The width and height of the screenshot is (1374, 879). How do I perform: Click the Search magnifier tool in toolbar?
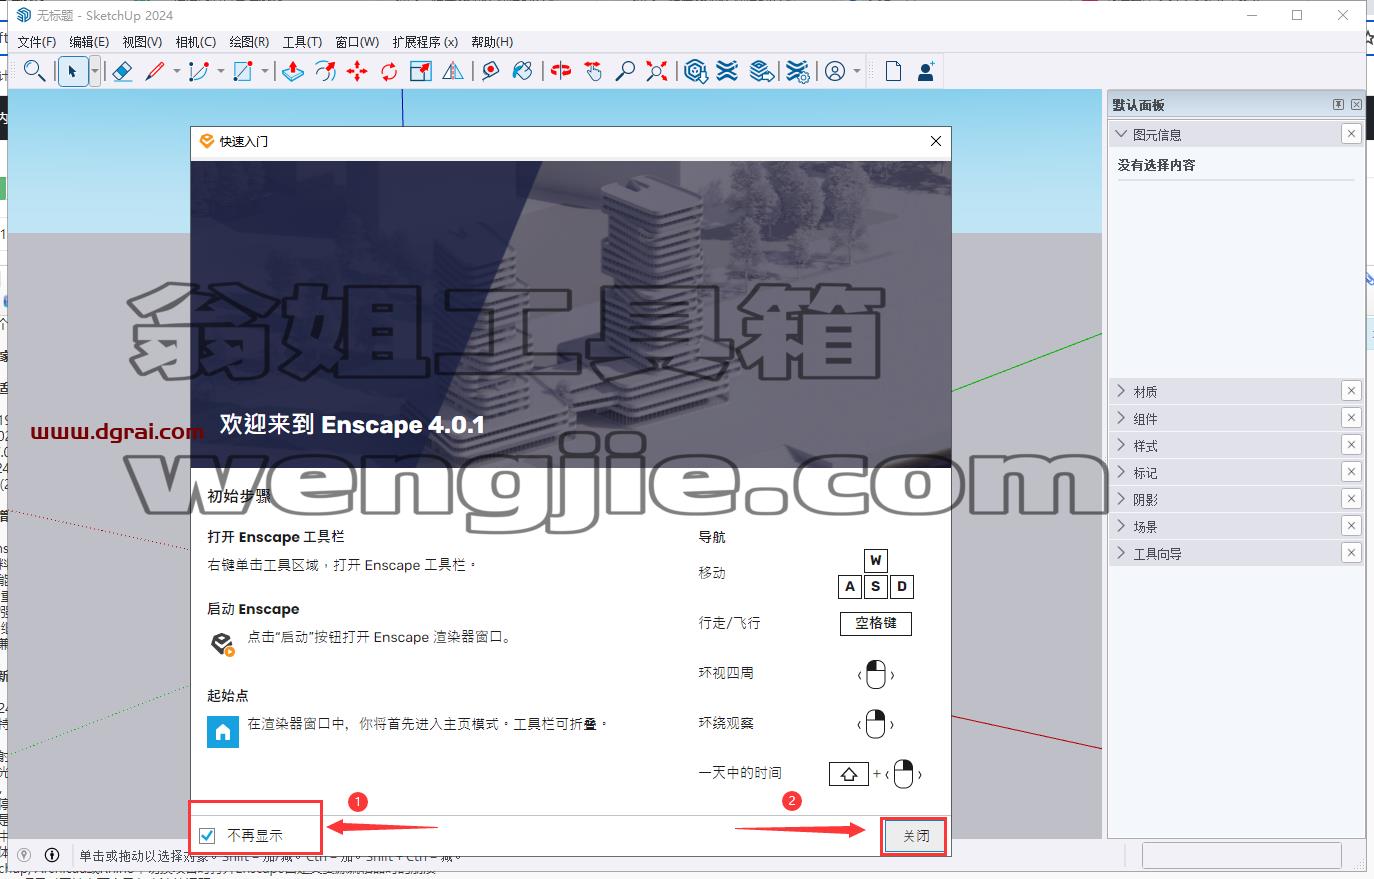[35, 71]
